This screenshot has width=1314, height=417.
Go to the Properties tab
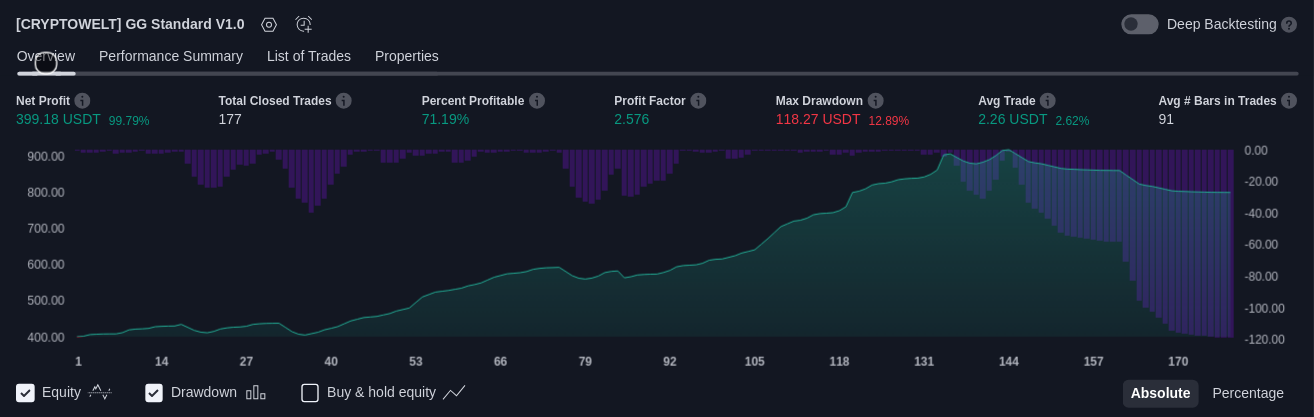[x=407, y=56]
